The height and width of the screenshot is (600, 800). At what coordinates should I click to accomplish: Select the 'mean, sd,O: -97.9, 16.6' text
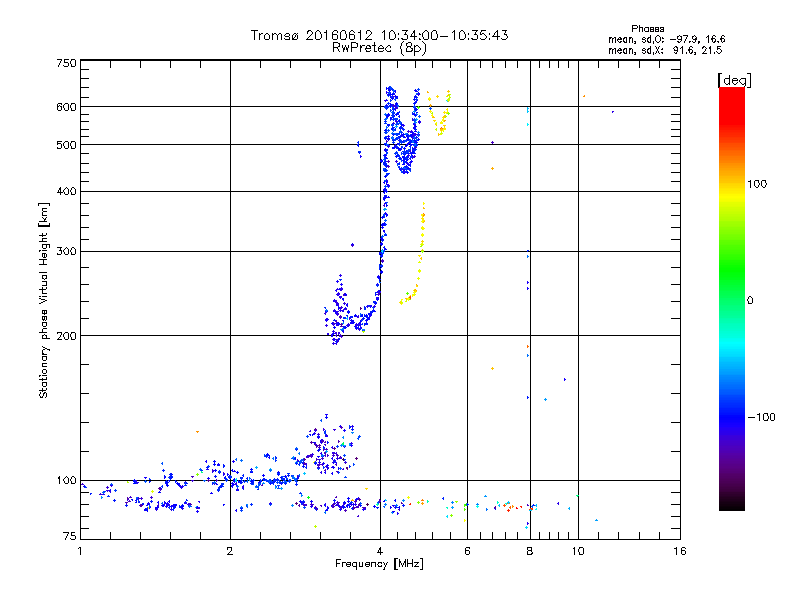tap(666, 39)
